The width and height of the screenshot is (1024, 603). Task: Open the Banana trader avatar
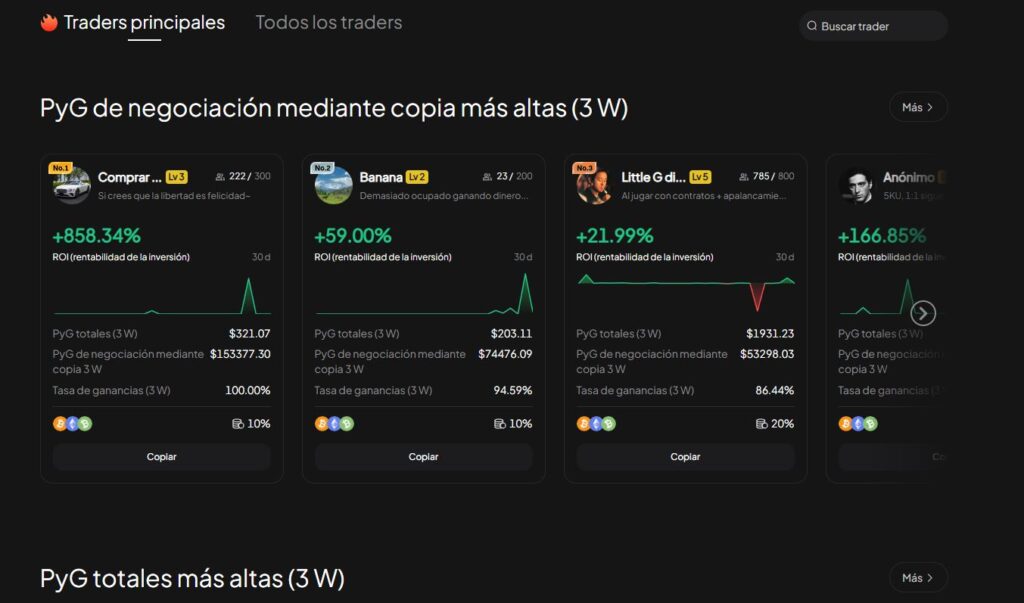(334, 185)
